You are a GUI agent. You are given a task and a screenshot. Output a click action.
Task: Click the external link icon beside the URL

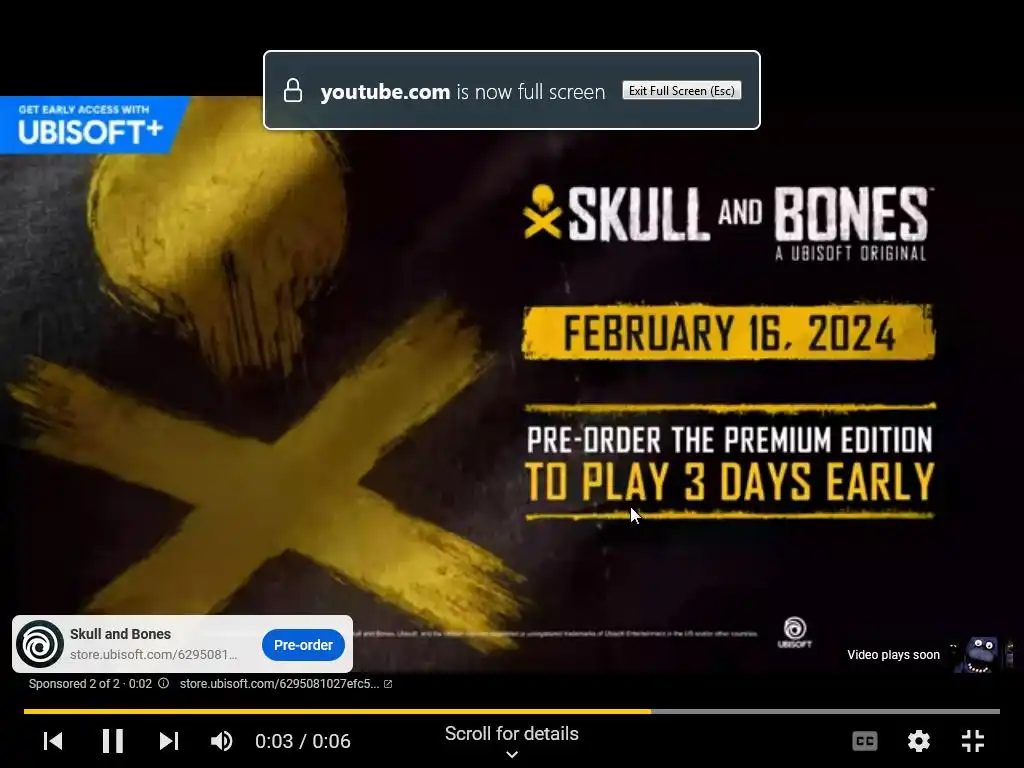point(388,684)
